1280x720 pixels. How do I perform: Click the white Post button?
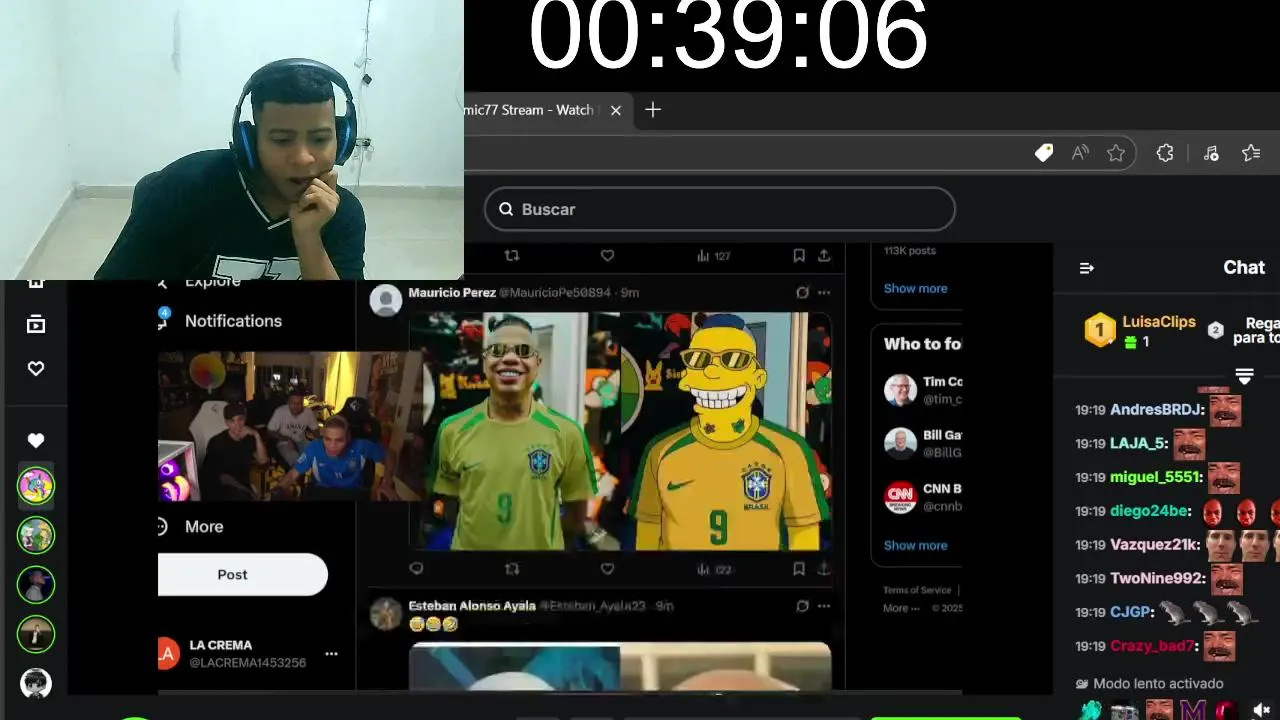coord(243,575)
